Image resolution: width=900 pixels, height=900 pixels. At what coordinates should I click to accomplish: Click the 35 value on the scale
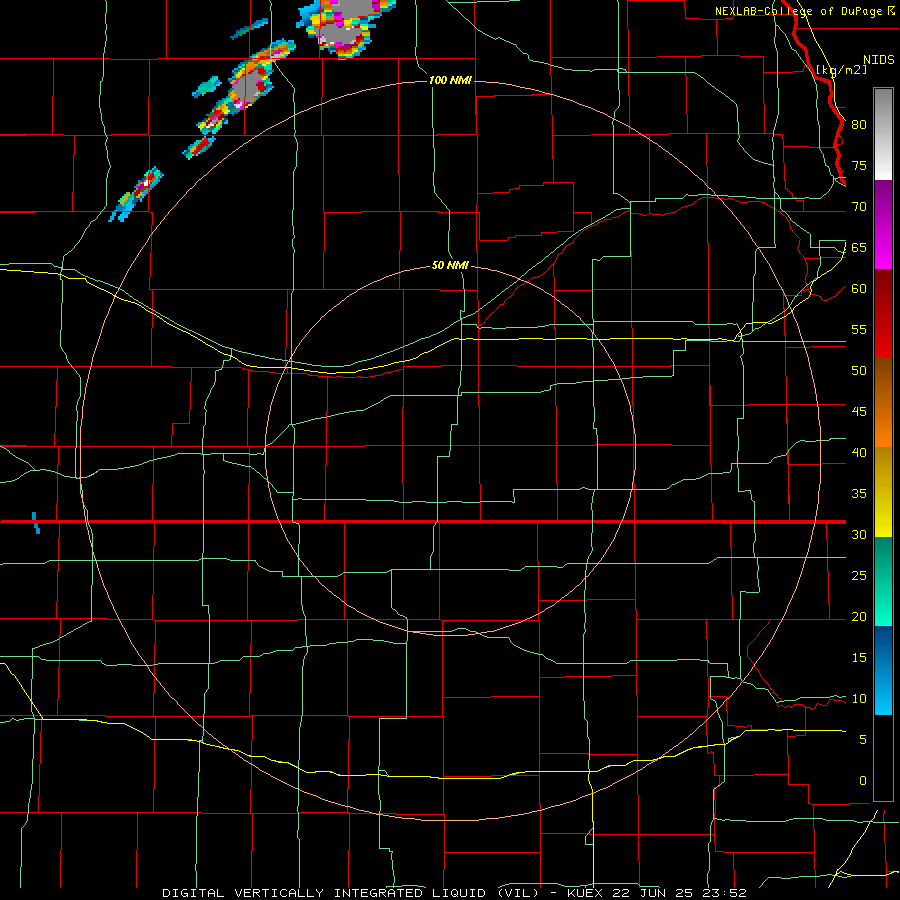[x=859, y=494]
